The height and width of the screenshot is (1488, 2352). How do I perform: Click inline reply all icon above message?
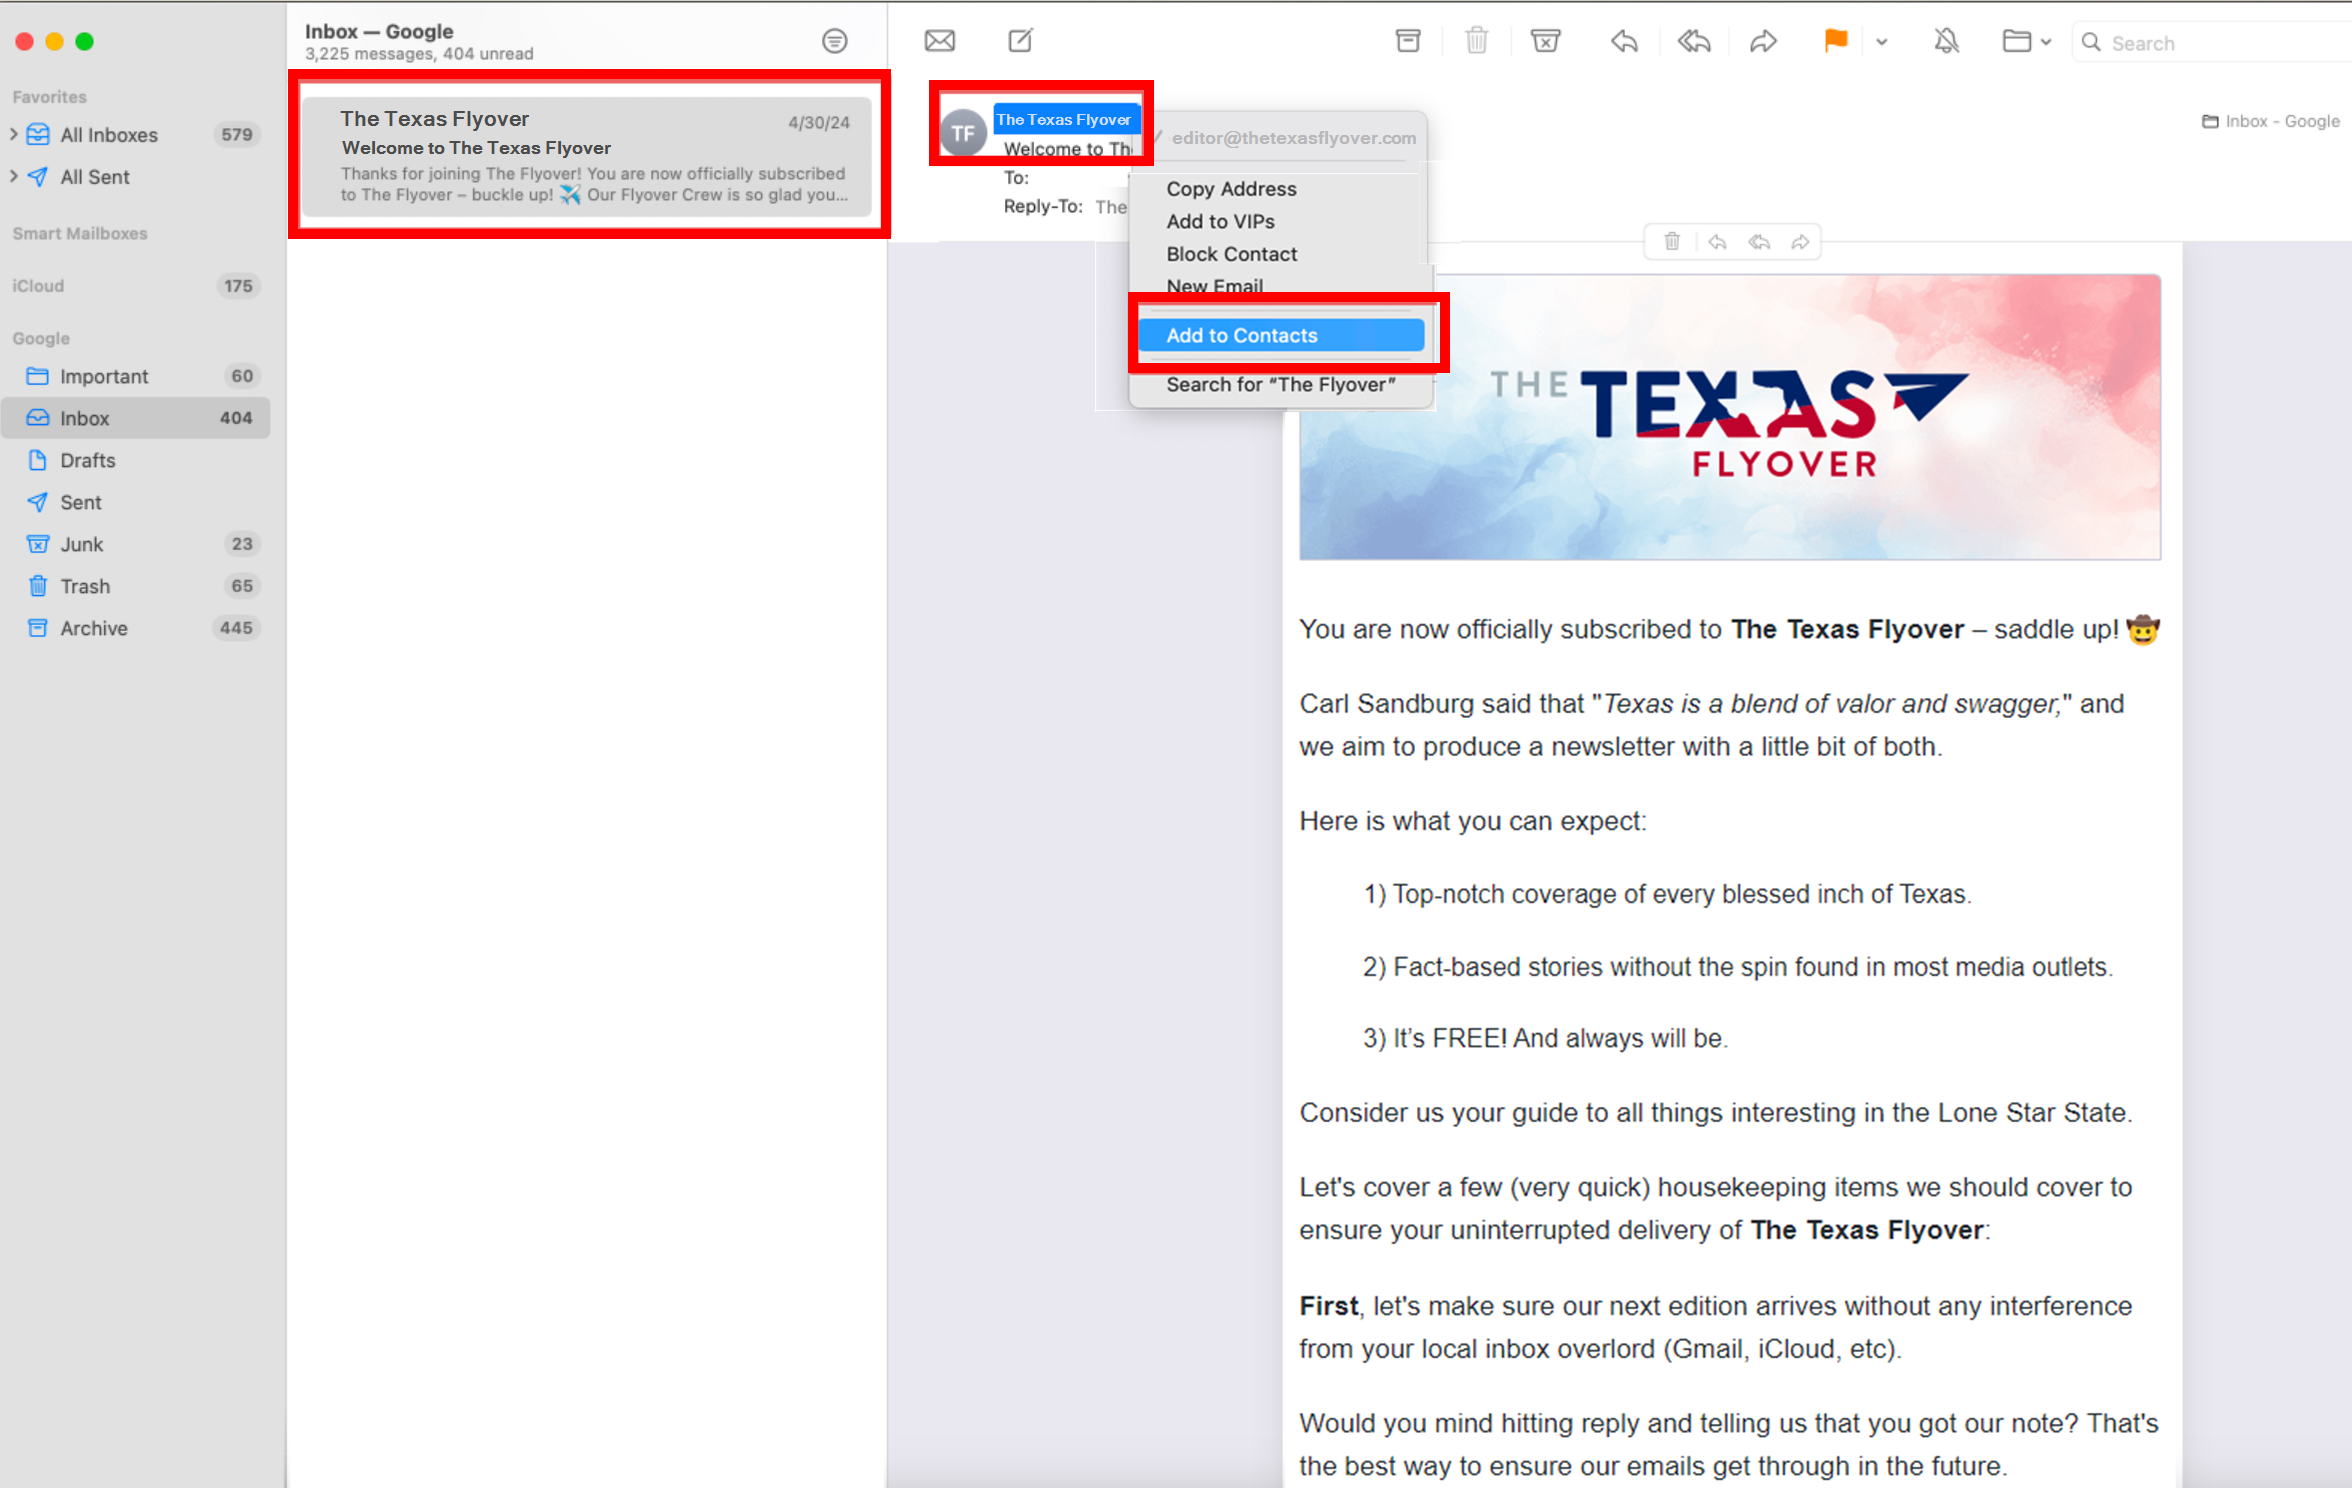[1759, 242]
